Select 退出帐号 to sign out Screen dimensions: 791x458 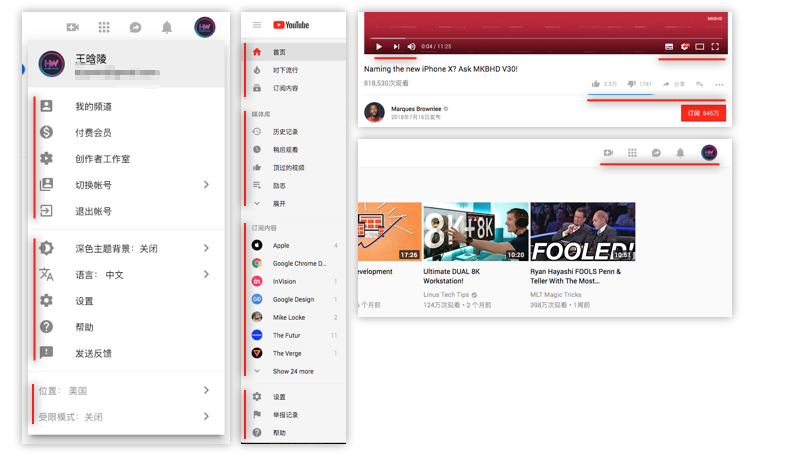click(x=126, y=211)
